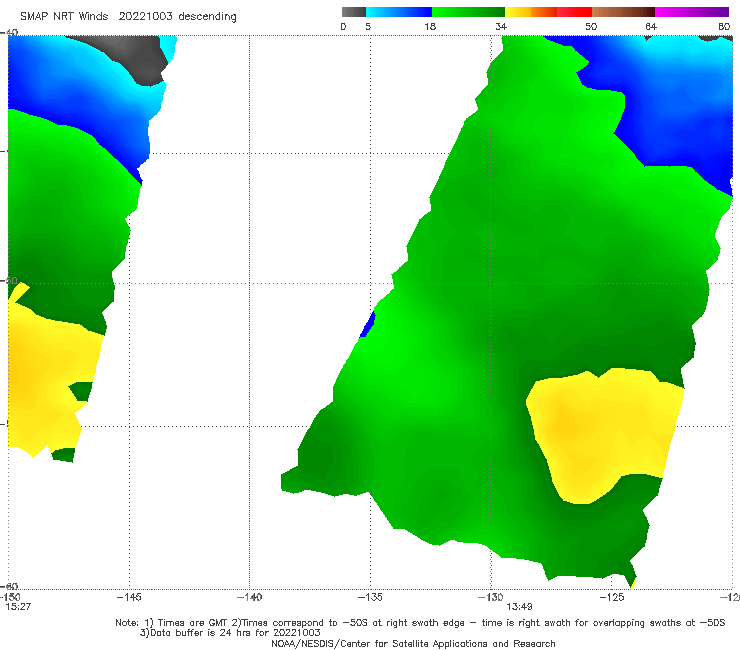Screen dimensions: 740x650
Task: Click the yellow wind region in the left swath
Action: [x=42, y=378]
